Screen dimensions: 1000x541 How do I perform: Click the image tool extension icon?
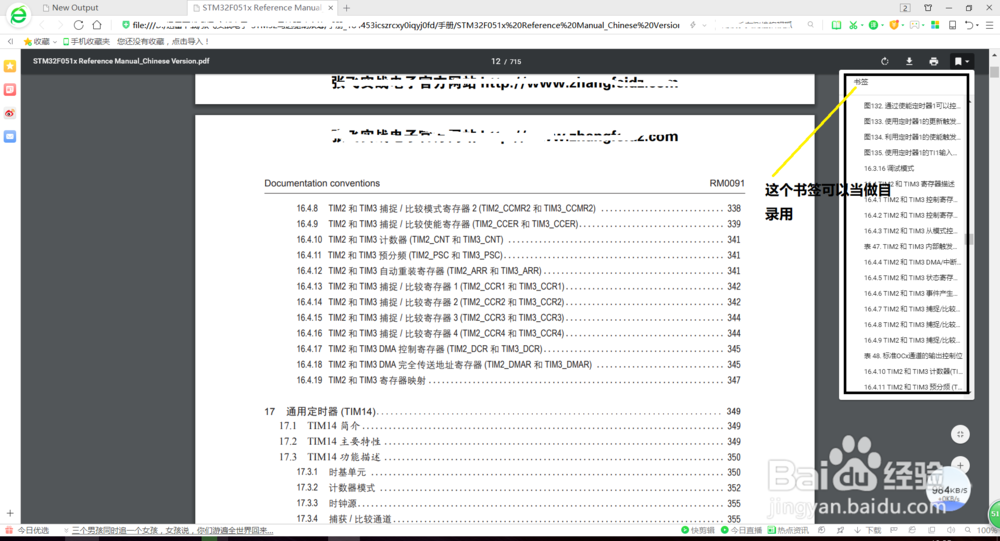[x=915, y=25]
